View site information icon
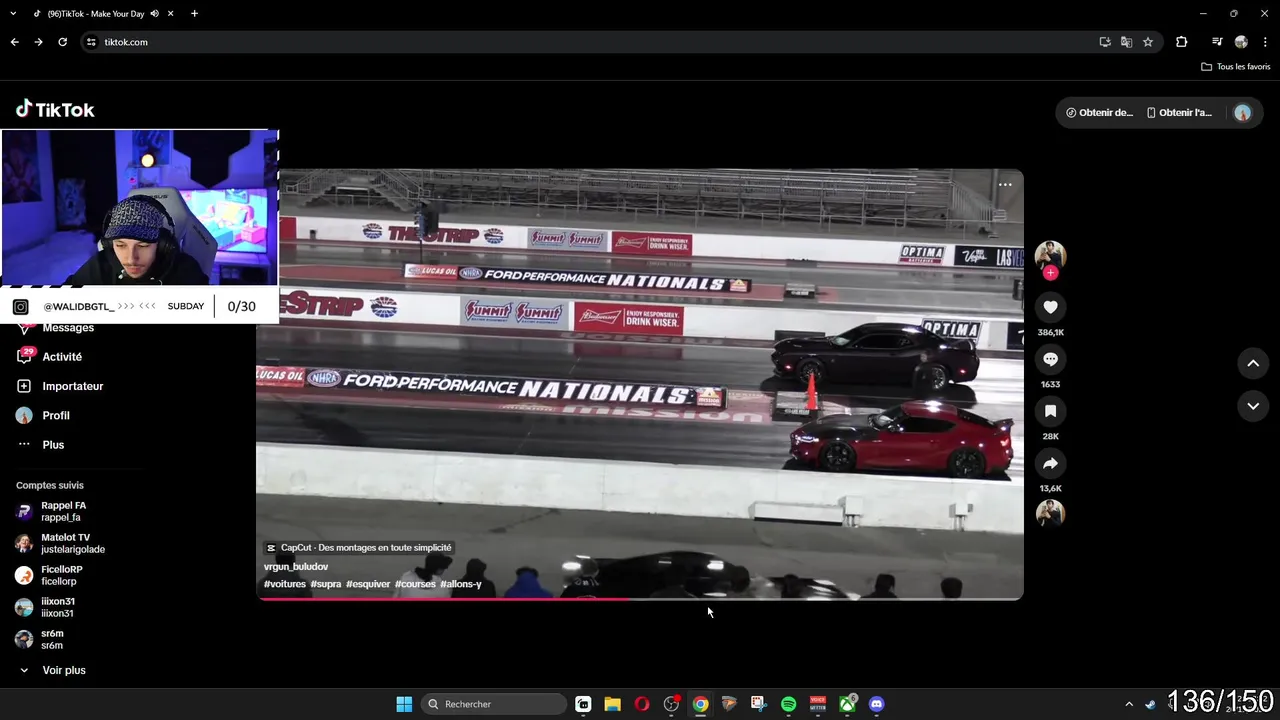This screenshot has height=720, width=1280. 91,42
